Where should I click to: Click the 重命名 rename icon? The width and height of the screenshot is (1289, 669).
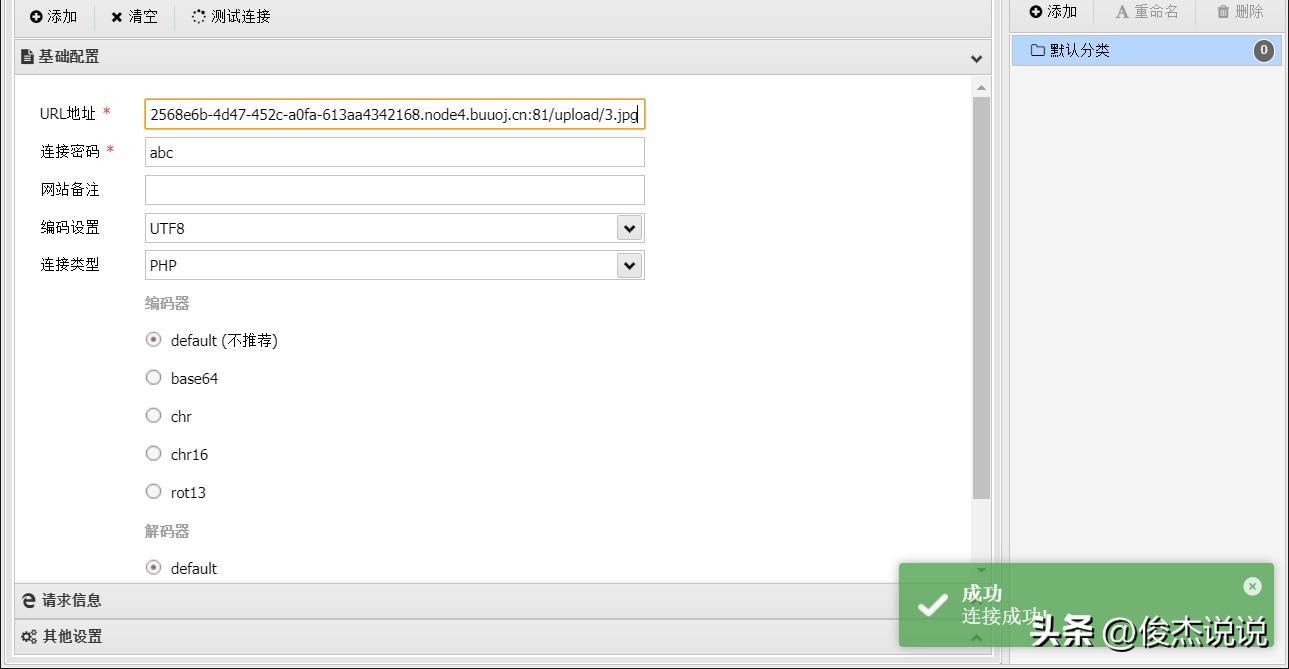point(1122,12)
